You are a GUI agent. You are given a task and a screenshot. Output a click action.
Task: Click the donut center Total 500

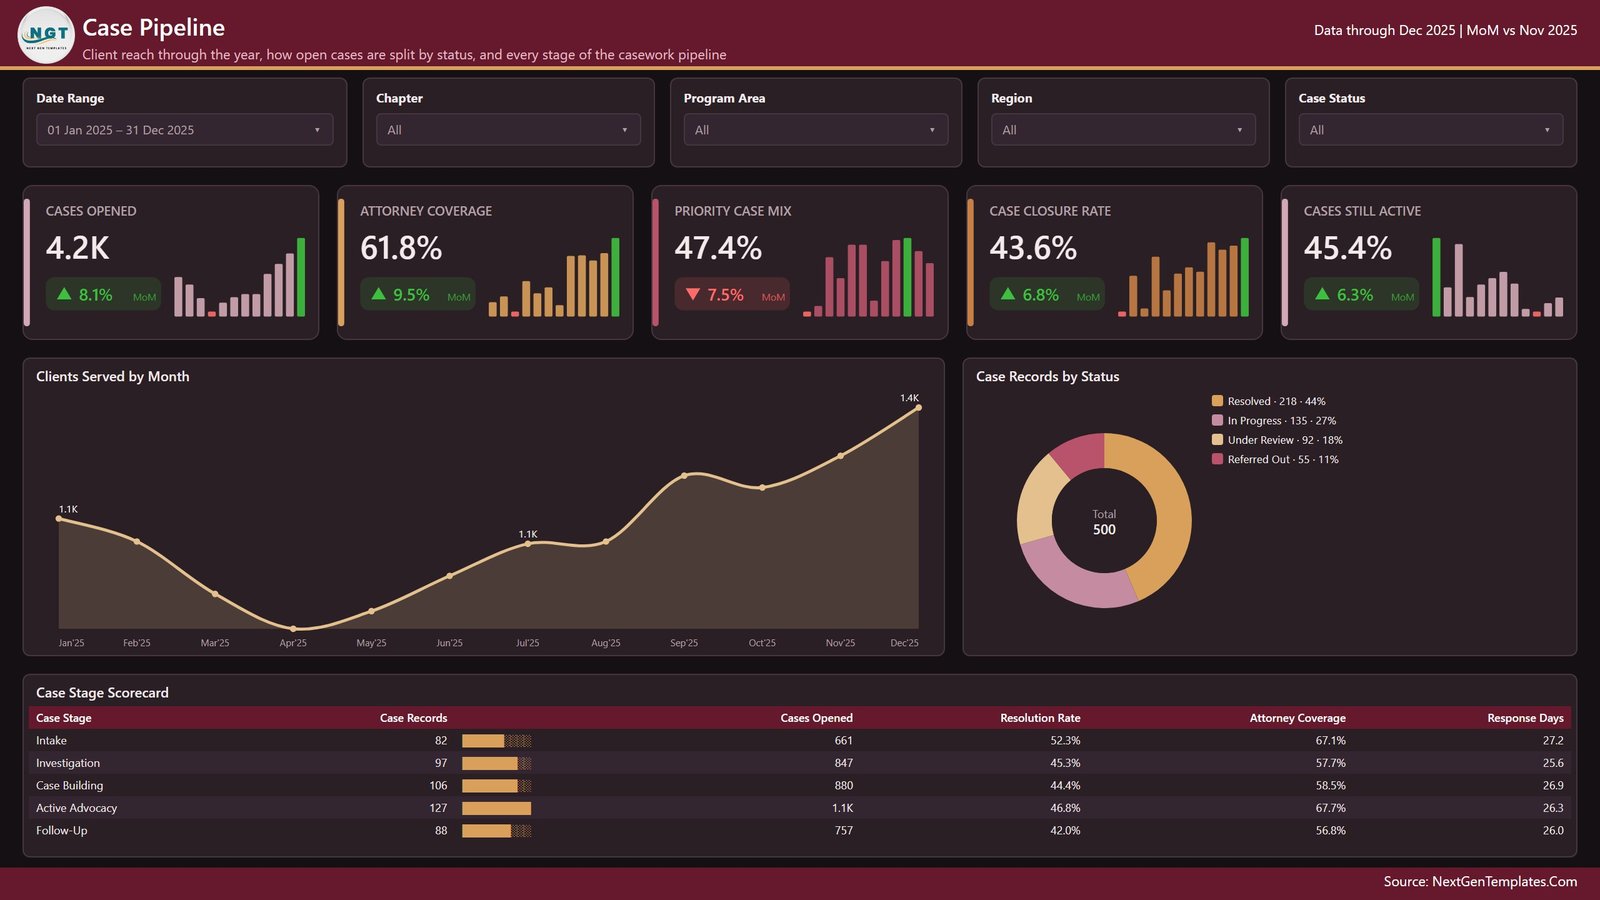pyautogui.click(x=1104, y=522)
